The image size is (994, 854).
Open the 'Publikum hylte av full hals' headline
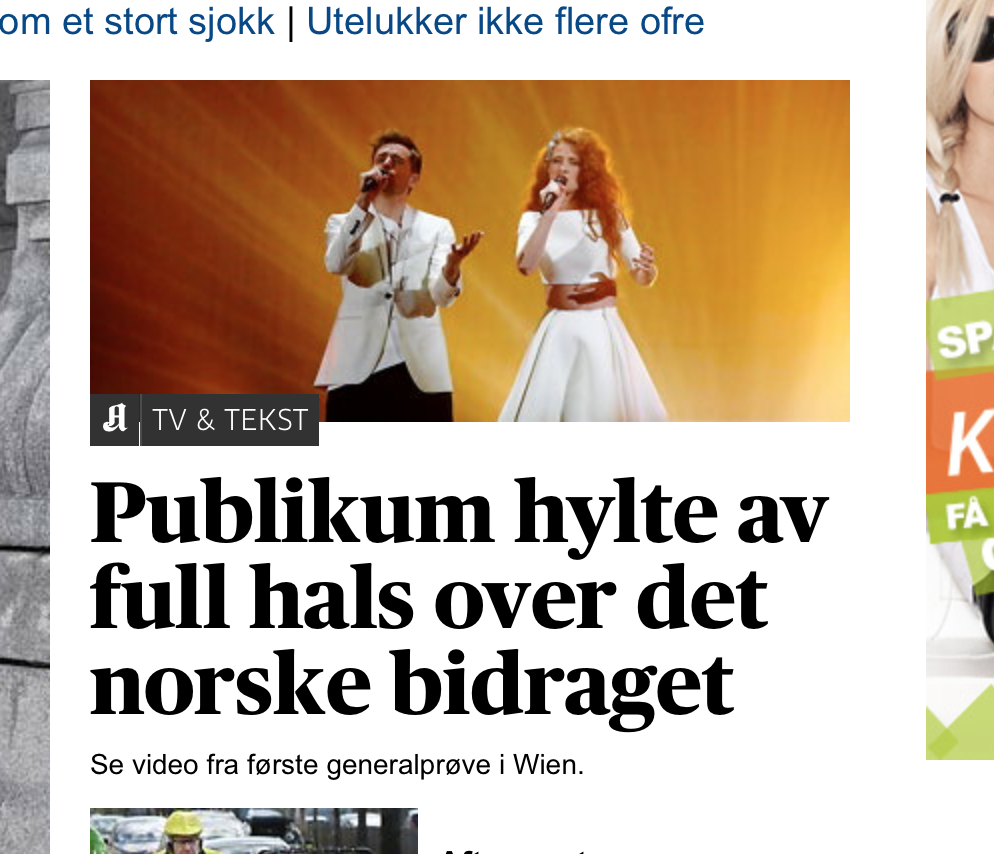pyautogui.click(x=459, y=599)
